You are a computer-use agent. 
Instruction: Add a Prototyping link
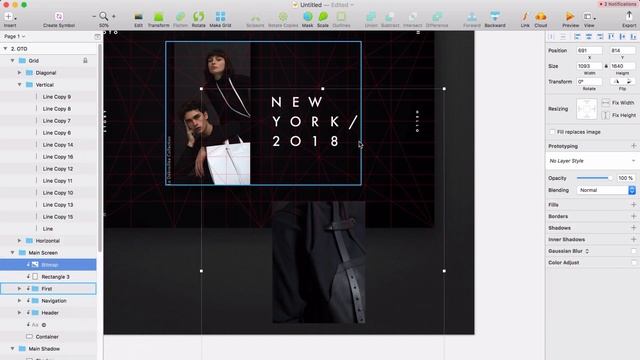[x=633, y=146]
